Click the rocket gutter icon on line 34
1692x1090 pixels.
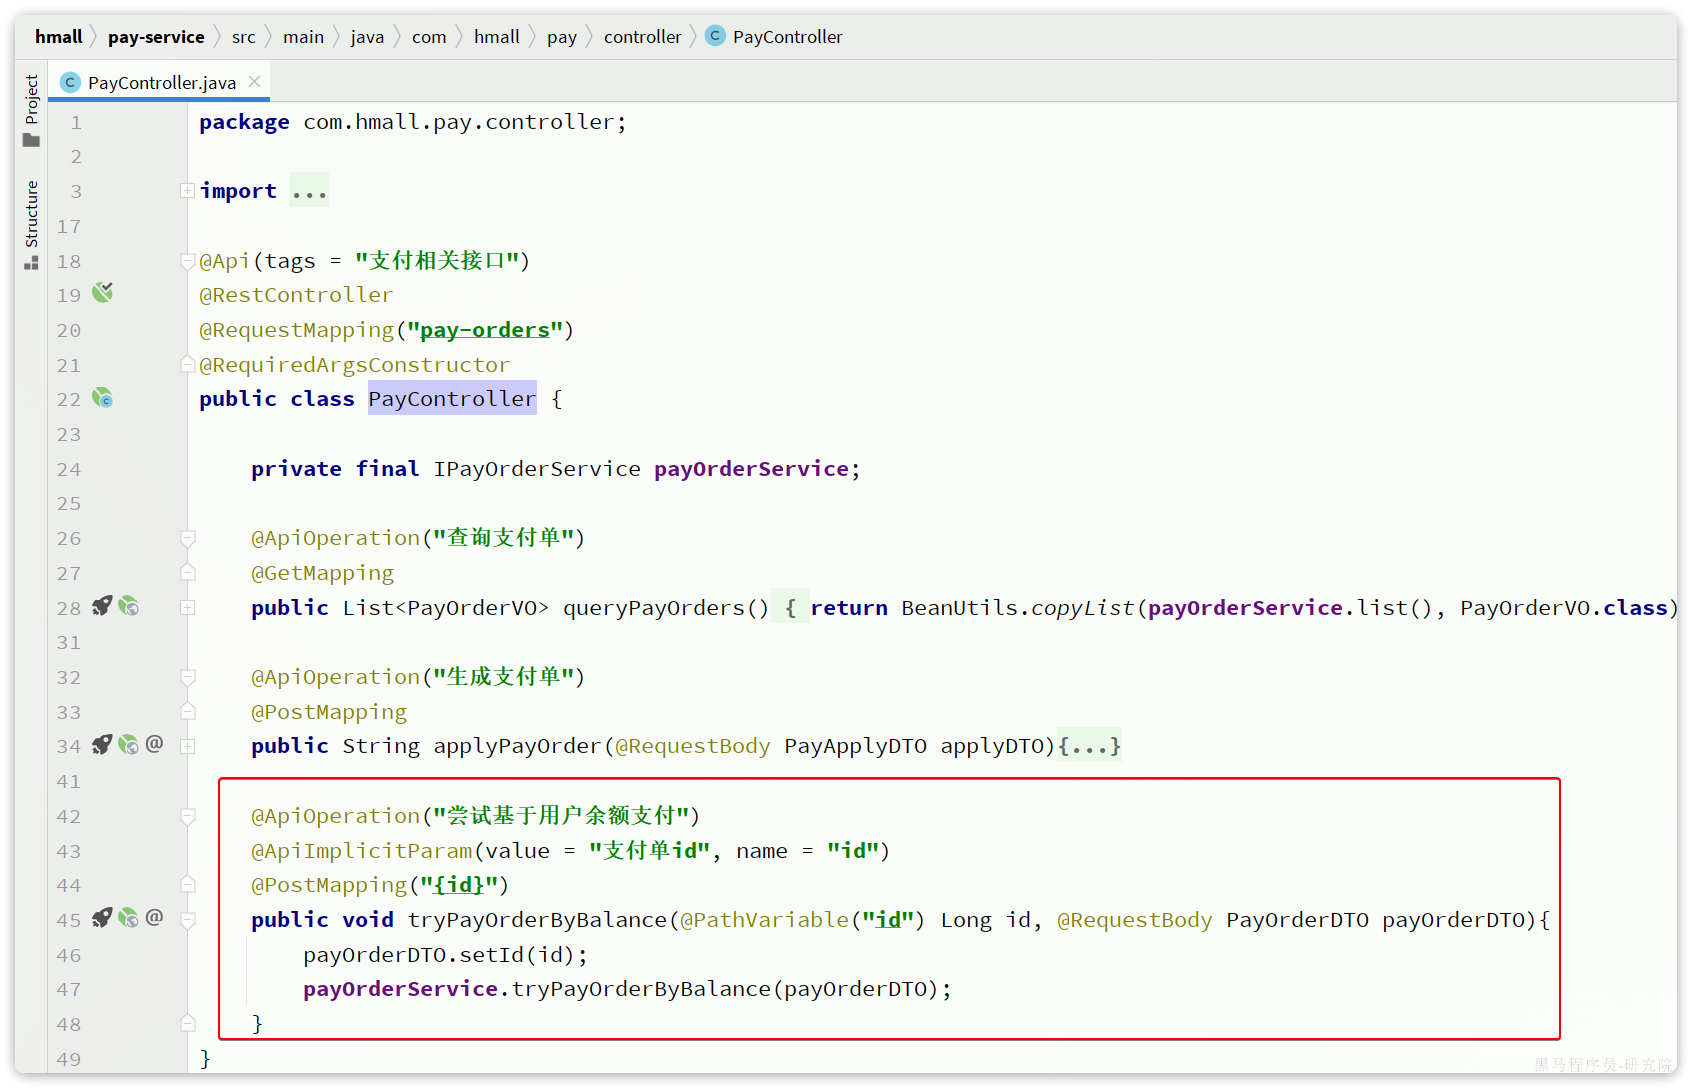tap(102, 745)
